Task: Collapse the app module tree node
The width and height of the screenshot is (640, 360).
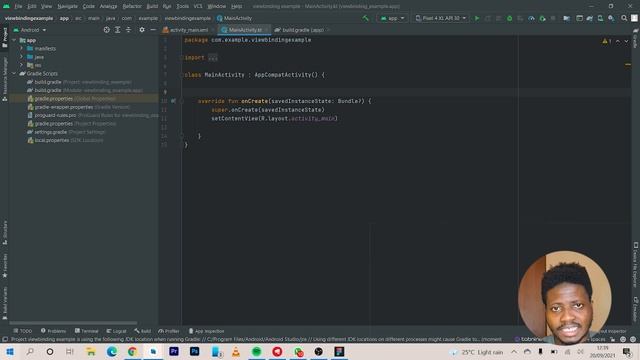Action: pos(14,40)
